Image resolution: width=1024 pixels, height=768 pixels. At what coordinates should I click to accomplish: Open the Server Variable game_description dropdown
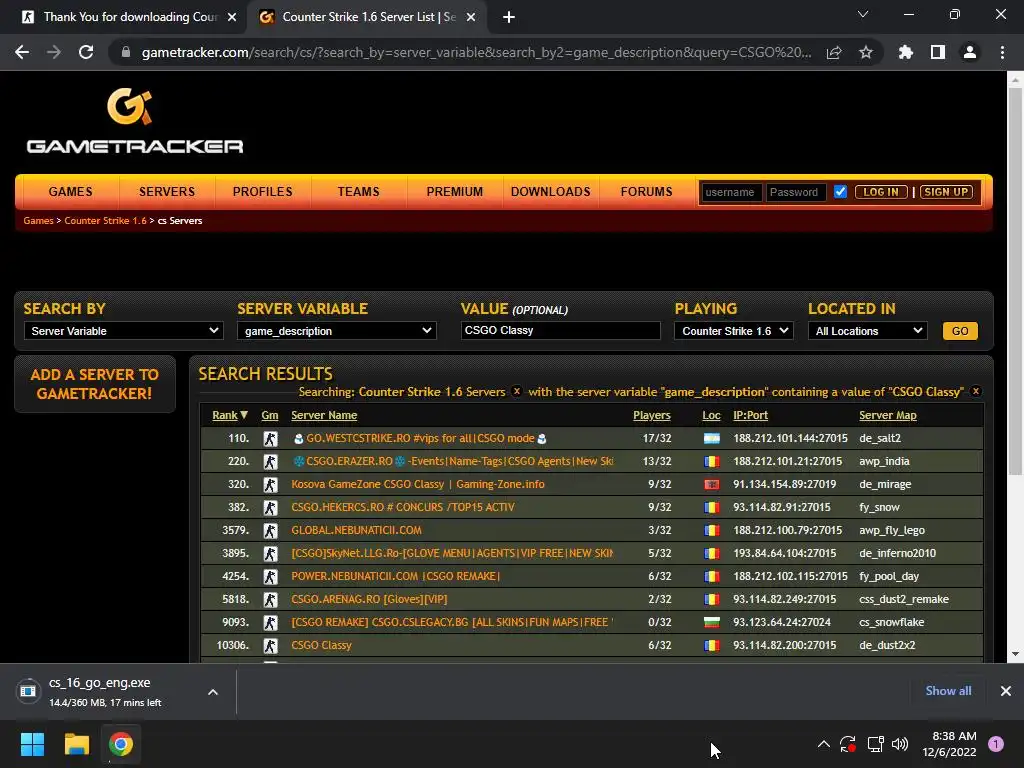coord(336,330)
